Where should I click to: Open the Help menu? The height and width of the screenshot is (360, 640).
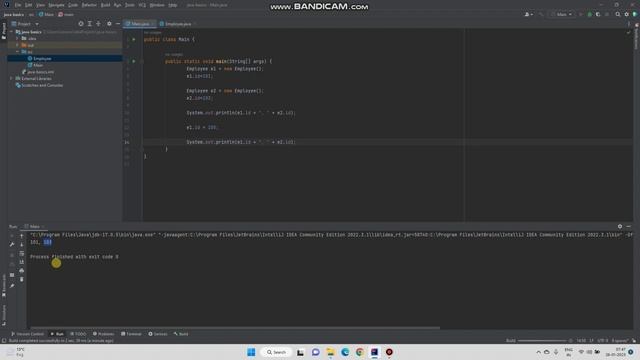pyautogui.click(x=173, y=5)
